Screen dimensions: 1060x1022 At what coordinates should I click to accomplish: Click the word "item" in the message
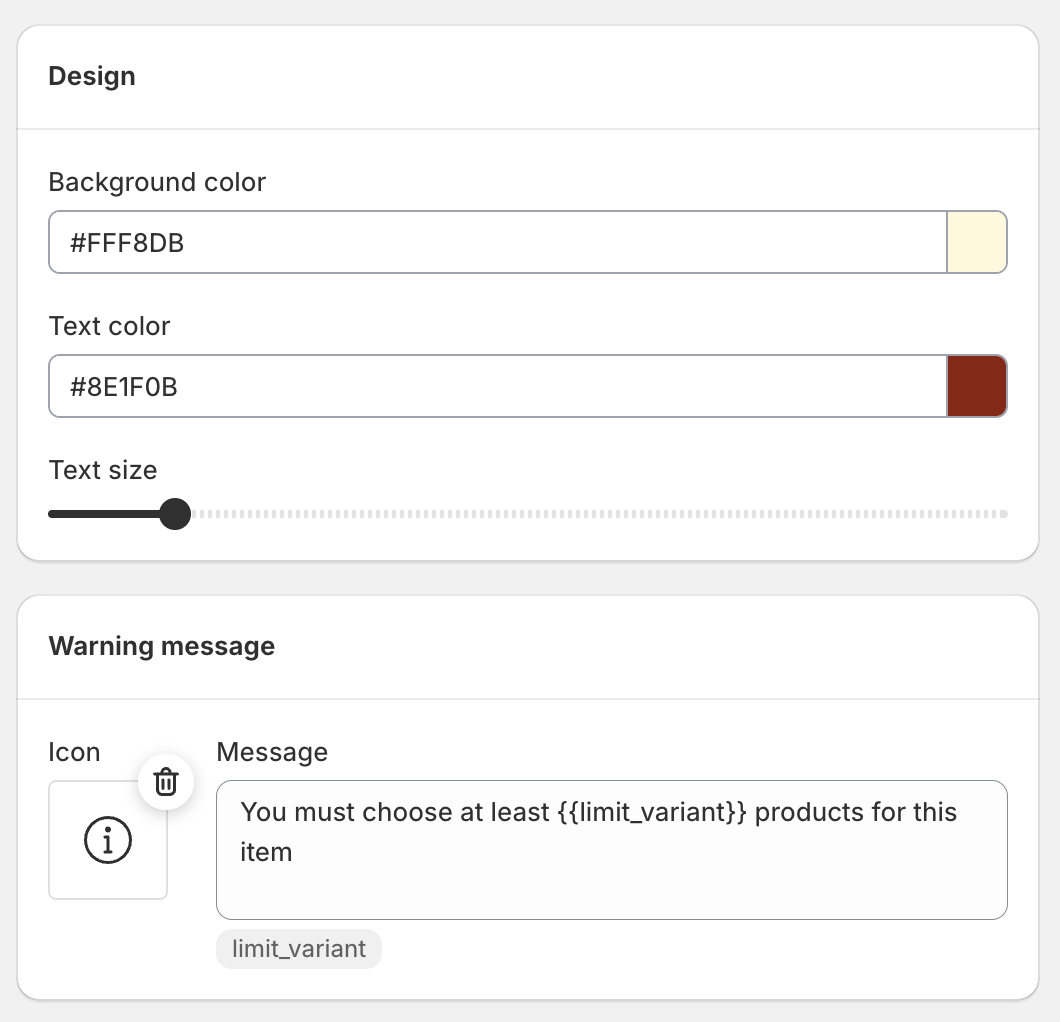(266, 853)
